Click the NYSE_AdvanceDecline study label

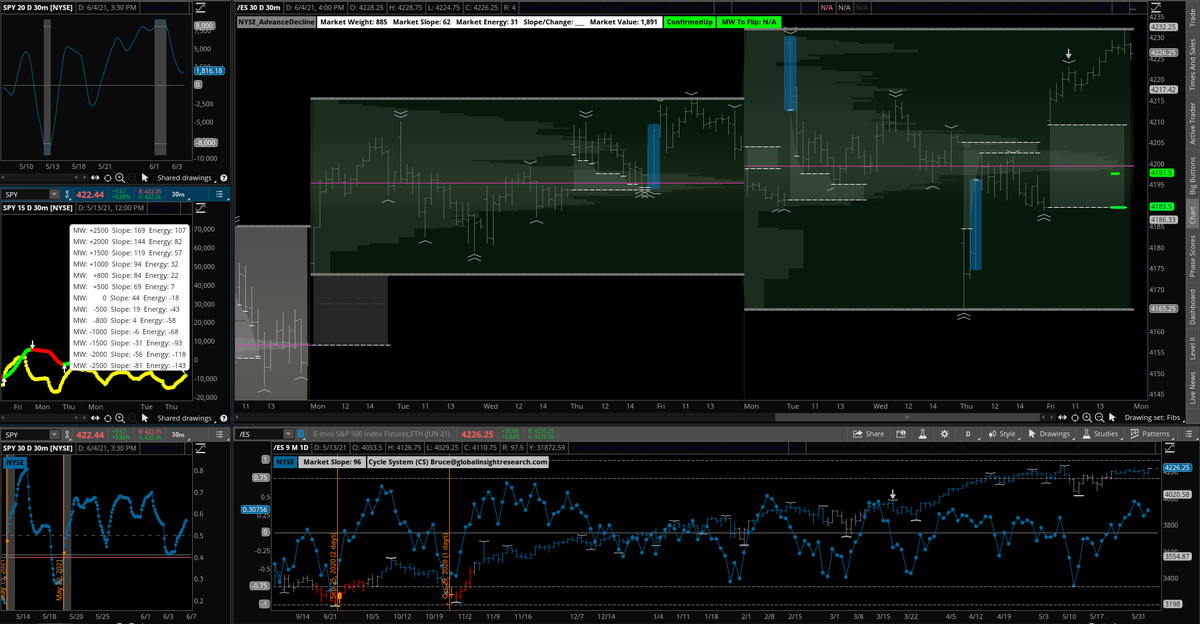click(276, 20)
